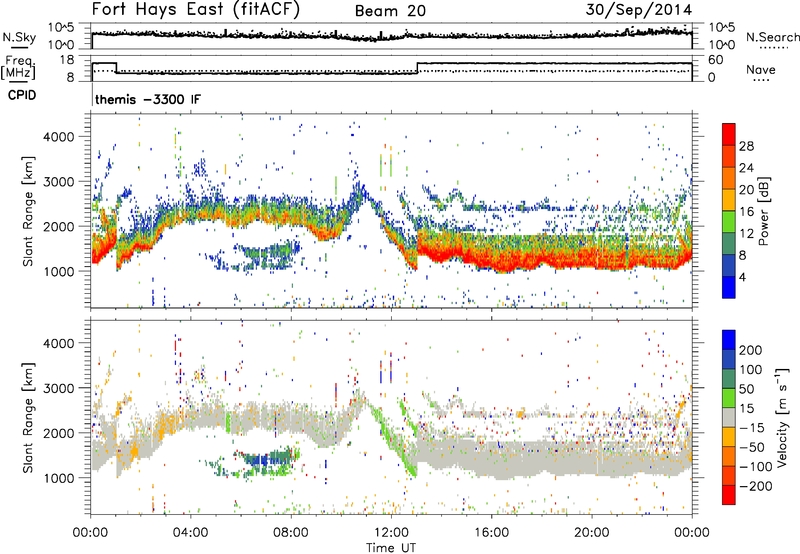Click the '-100' value on Velocity colorbar

pos(756,467)
